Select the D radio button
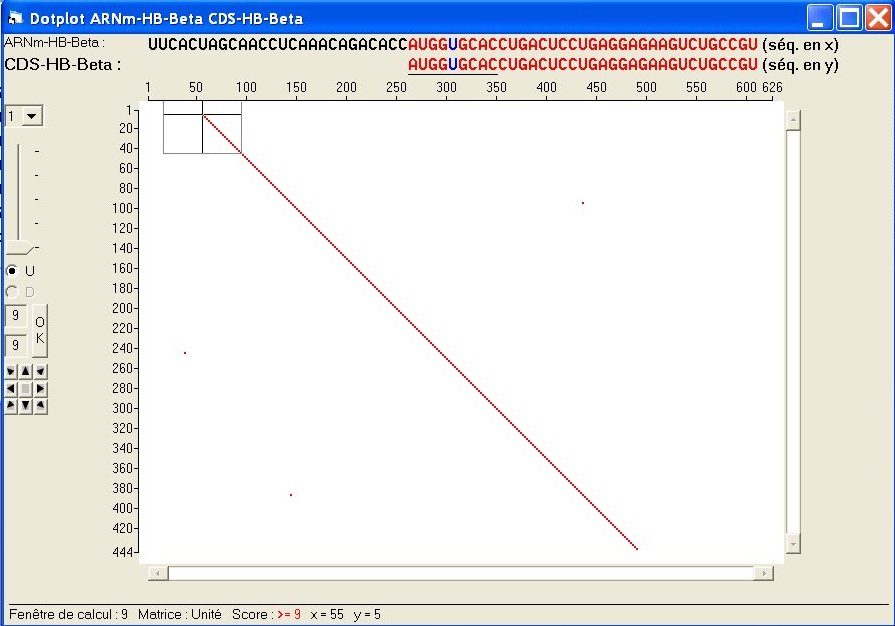This screenshot has height=626, width=895. click(10, 291)
